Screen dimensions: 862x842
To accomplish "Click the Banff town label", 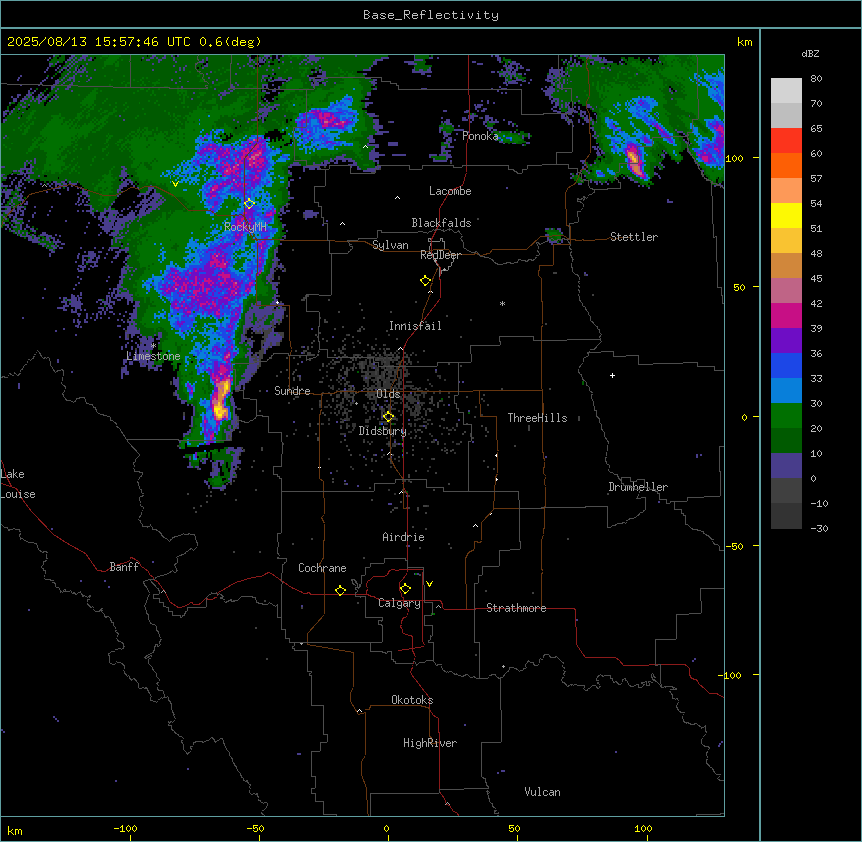I will click(124, 567).
